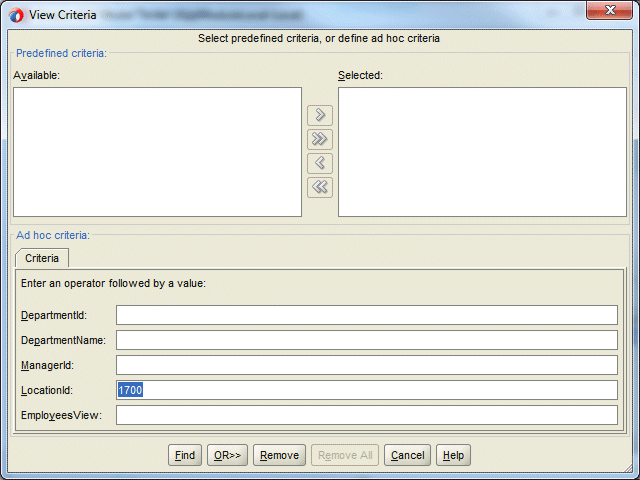Focus the DepartmentId input field
Viewport: 640px width, 480px height.
click(367, 315)
